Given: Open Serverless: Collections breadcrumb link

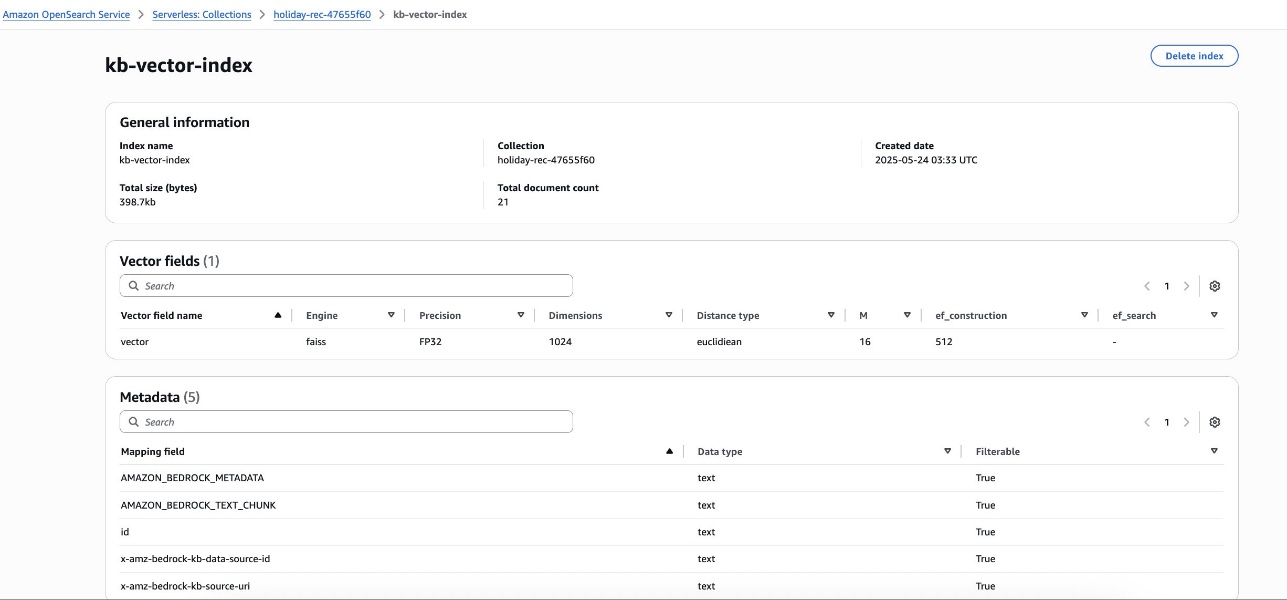Looking at the screenshot, I should (202, 15).
